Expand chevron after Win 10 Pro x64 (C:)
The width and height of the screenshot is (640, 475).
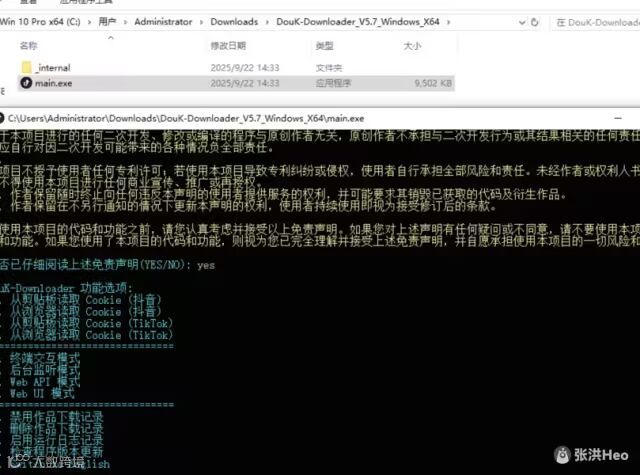[89, 22]
